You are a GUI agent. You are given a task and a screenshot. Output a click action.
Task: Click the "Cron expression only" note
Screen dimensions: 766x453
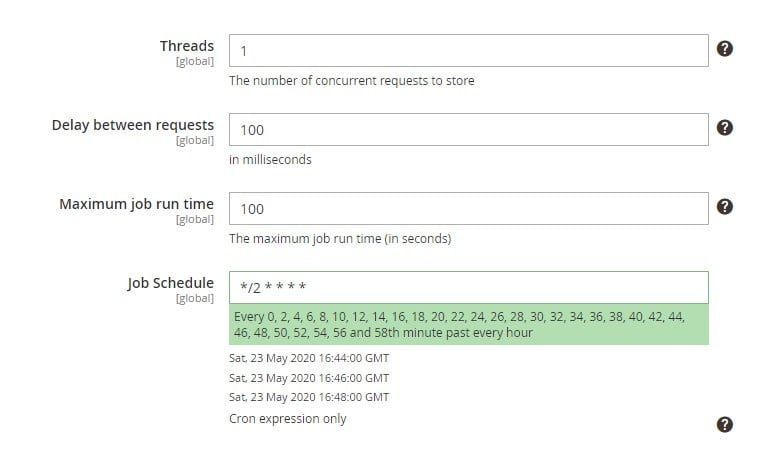tap(288, 419)
